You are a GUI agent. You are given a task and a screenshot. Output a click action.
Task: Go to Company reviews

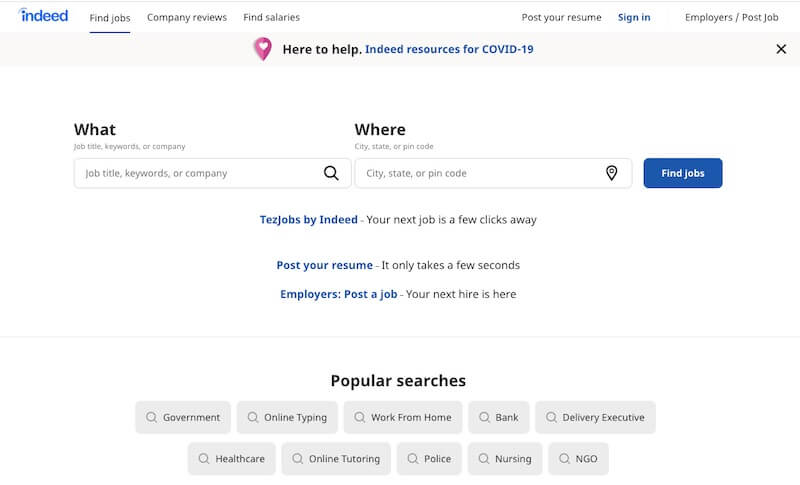click(x=187, y=17)
